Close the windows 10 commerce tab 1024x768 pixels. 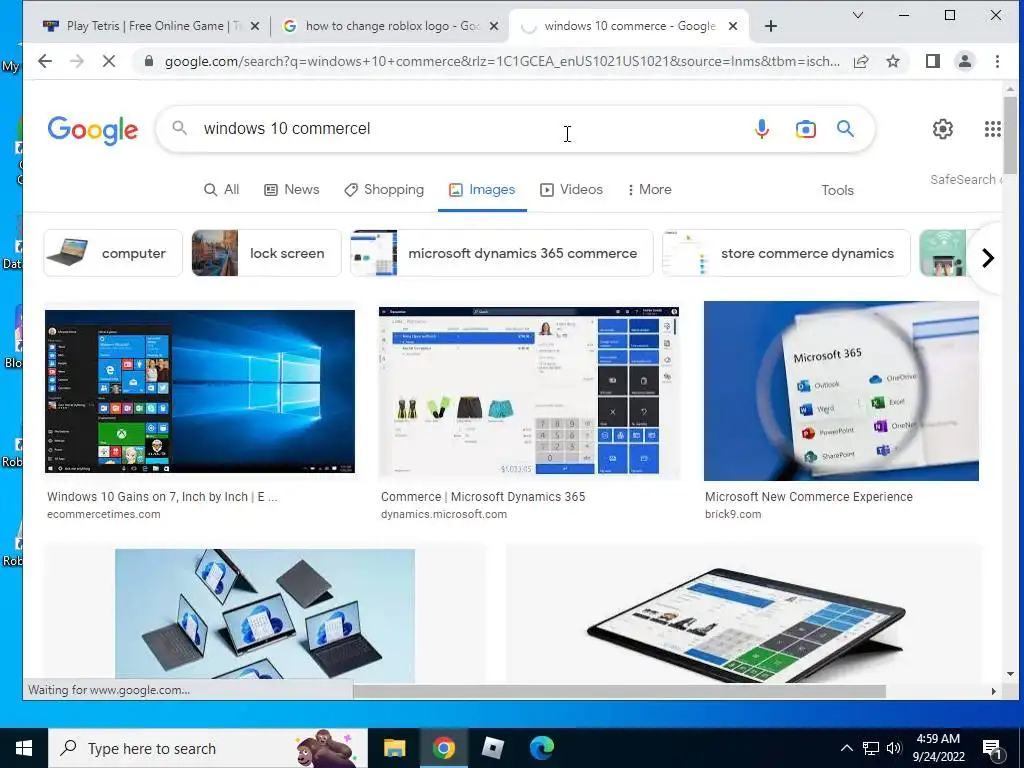click(x=733, y=26)
